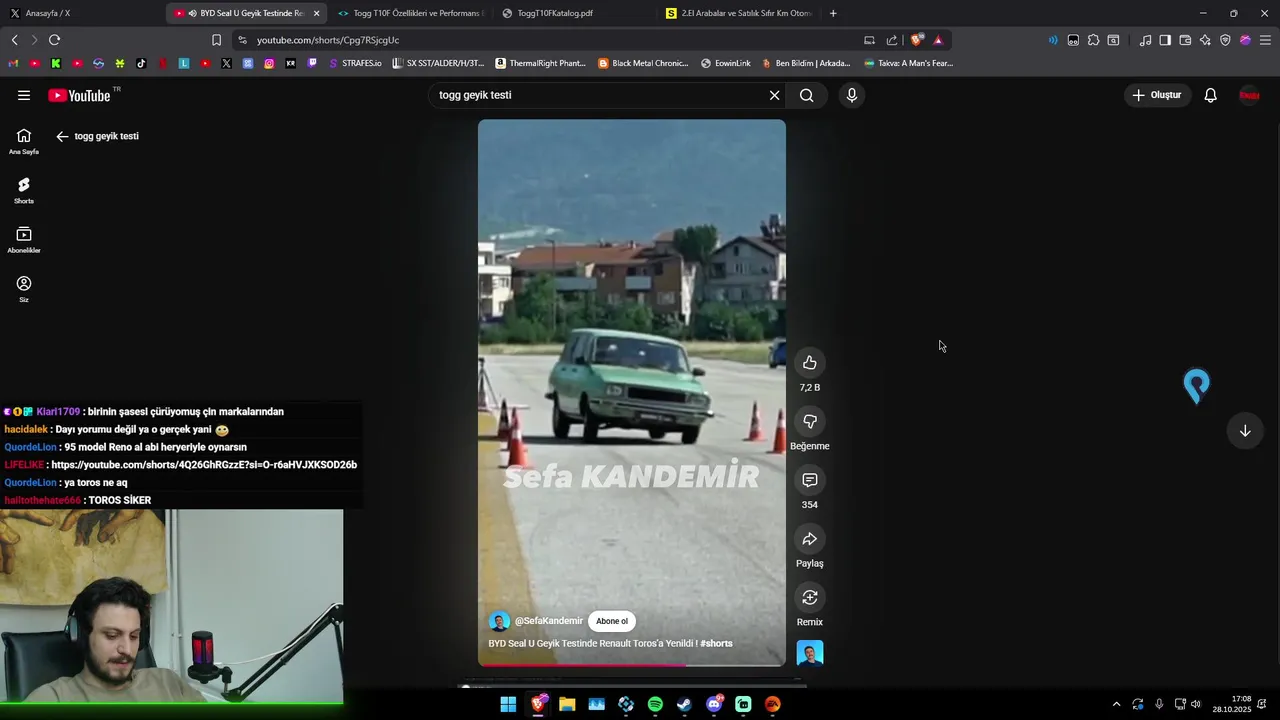
Task: Click the #shorts hashtag in the title
Action: (716, 643)
